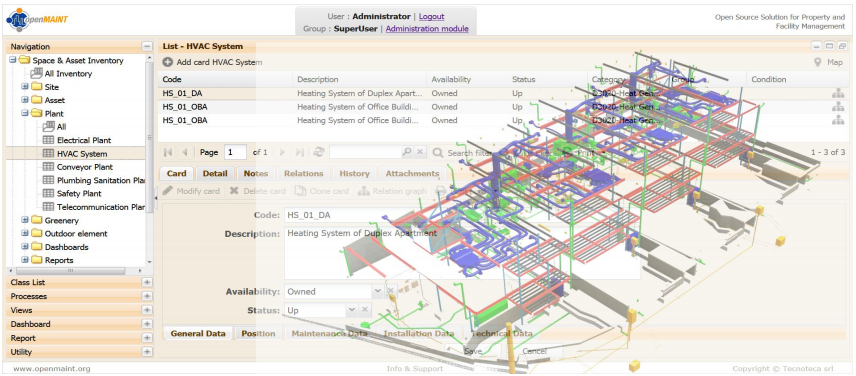This screenshot has width=856, height=376.
Task: Open All Inventory in navigation tree
Action: [69, 74]
